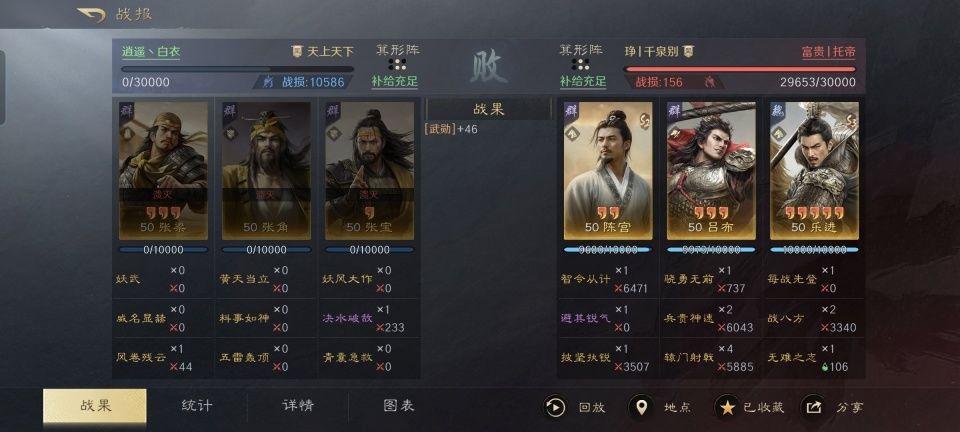Click enemy alliance 富贵|托帝 link
The image size is (960, 432).
click(828, 52)
